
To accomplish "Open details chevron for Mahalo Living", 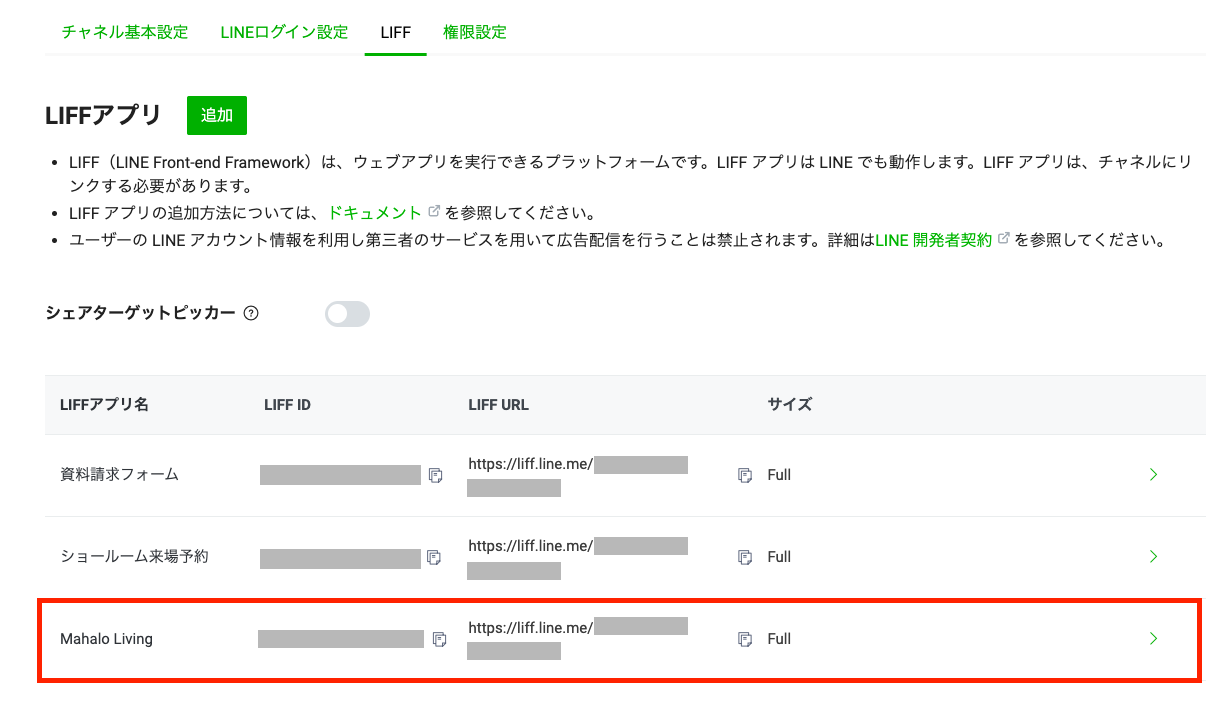I will (1153, 639).
